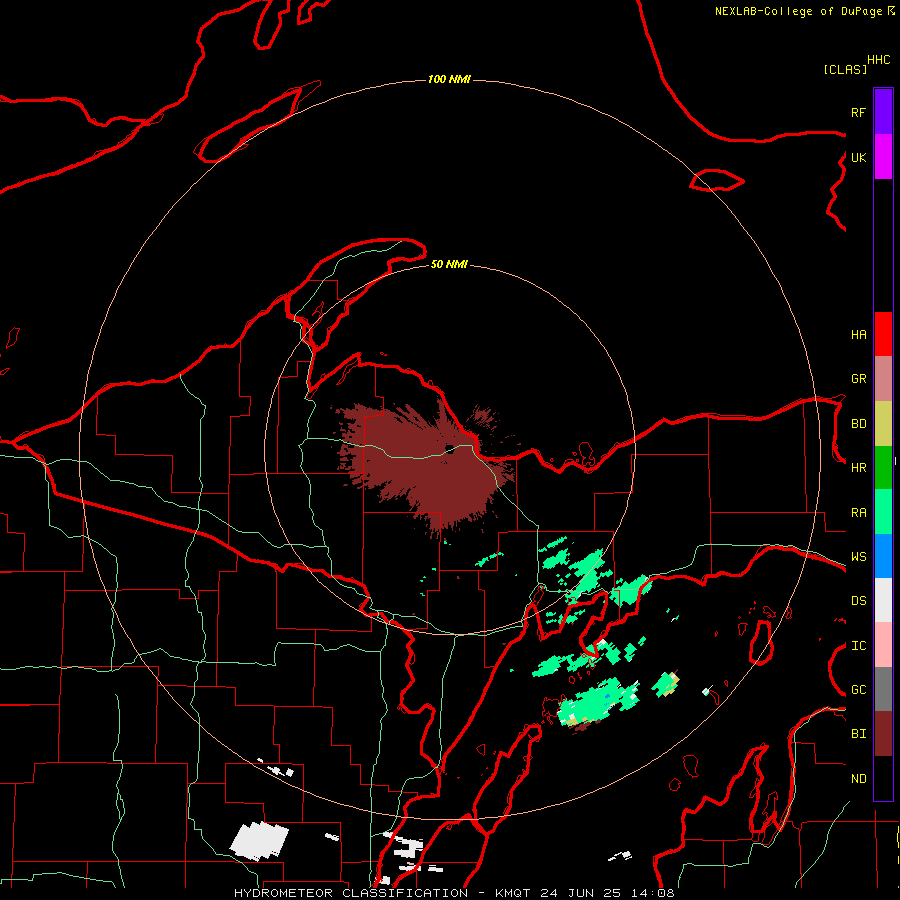Click the 24 JUN 25 date stamp
This screenshot has width=900, height=900.
[x=580, y=893]
